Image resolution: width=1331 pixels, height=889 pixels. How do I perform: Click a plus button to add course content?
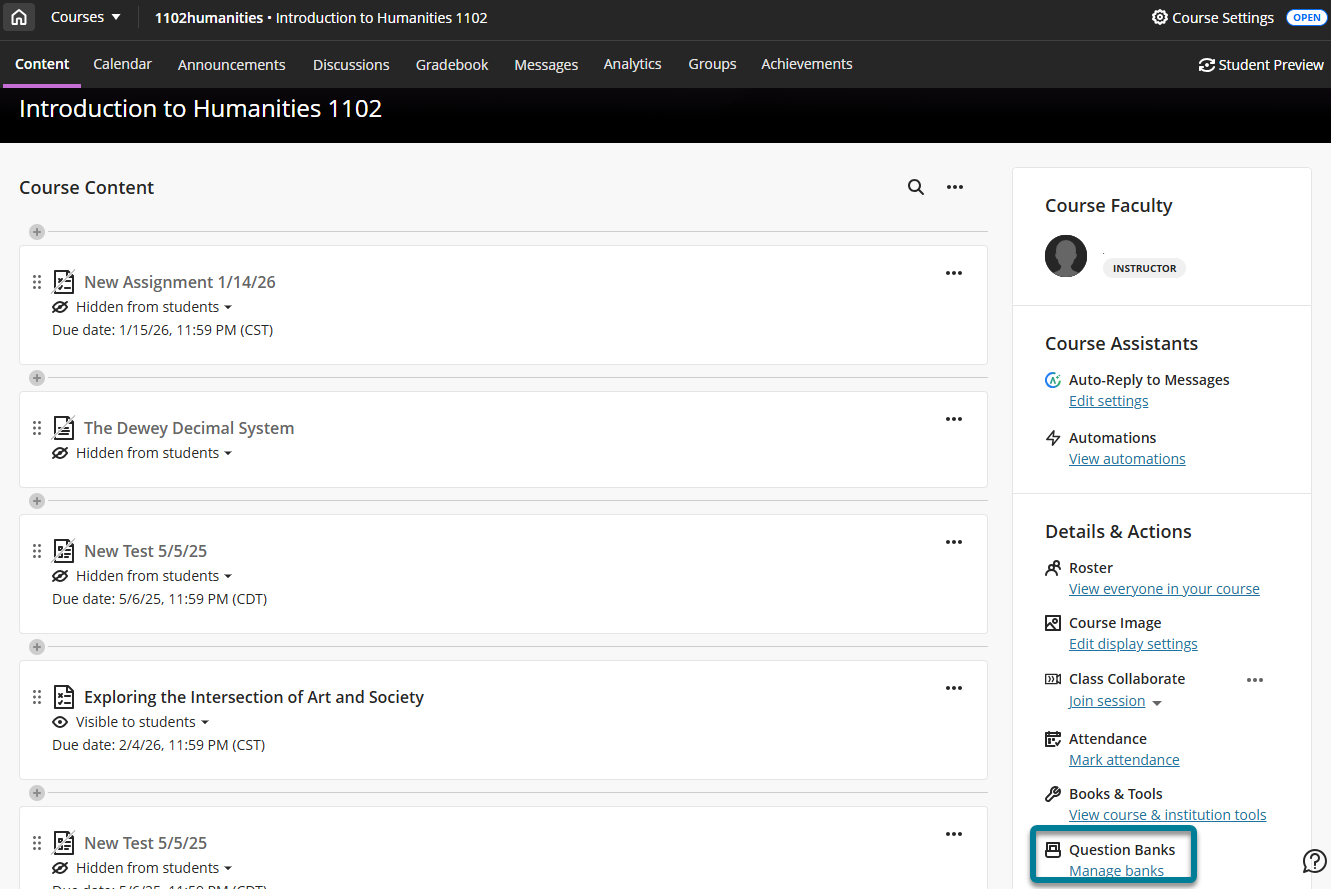37,231
